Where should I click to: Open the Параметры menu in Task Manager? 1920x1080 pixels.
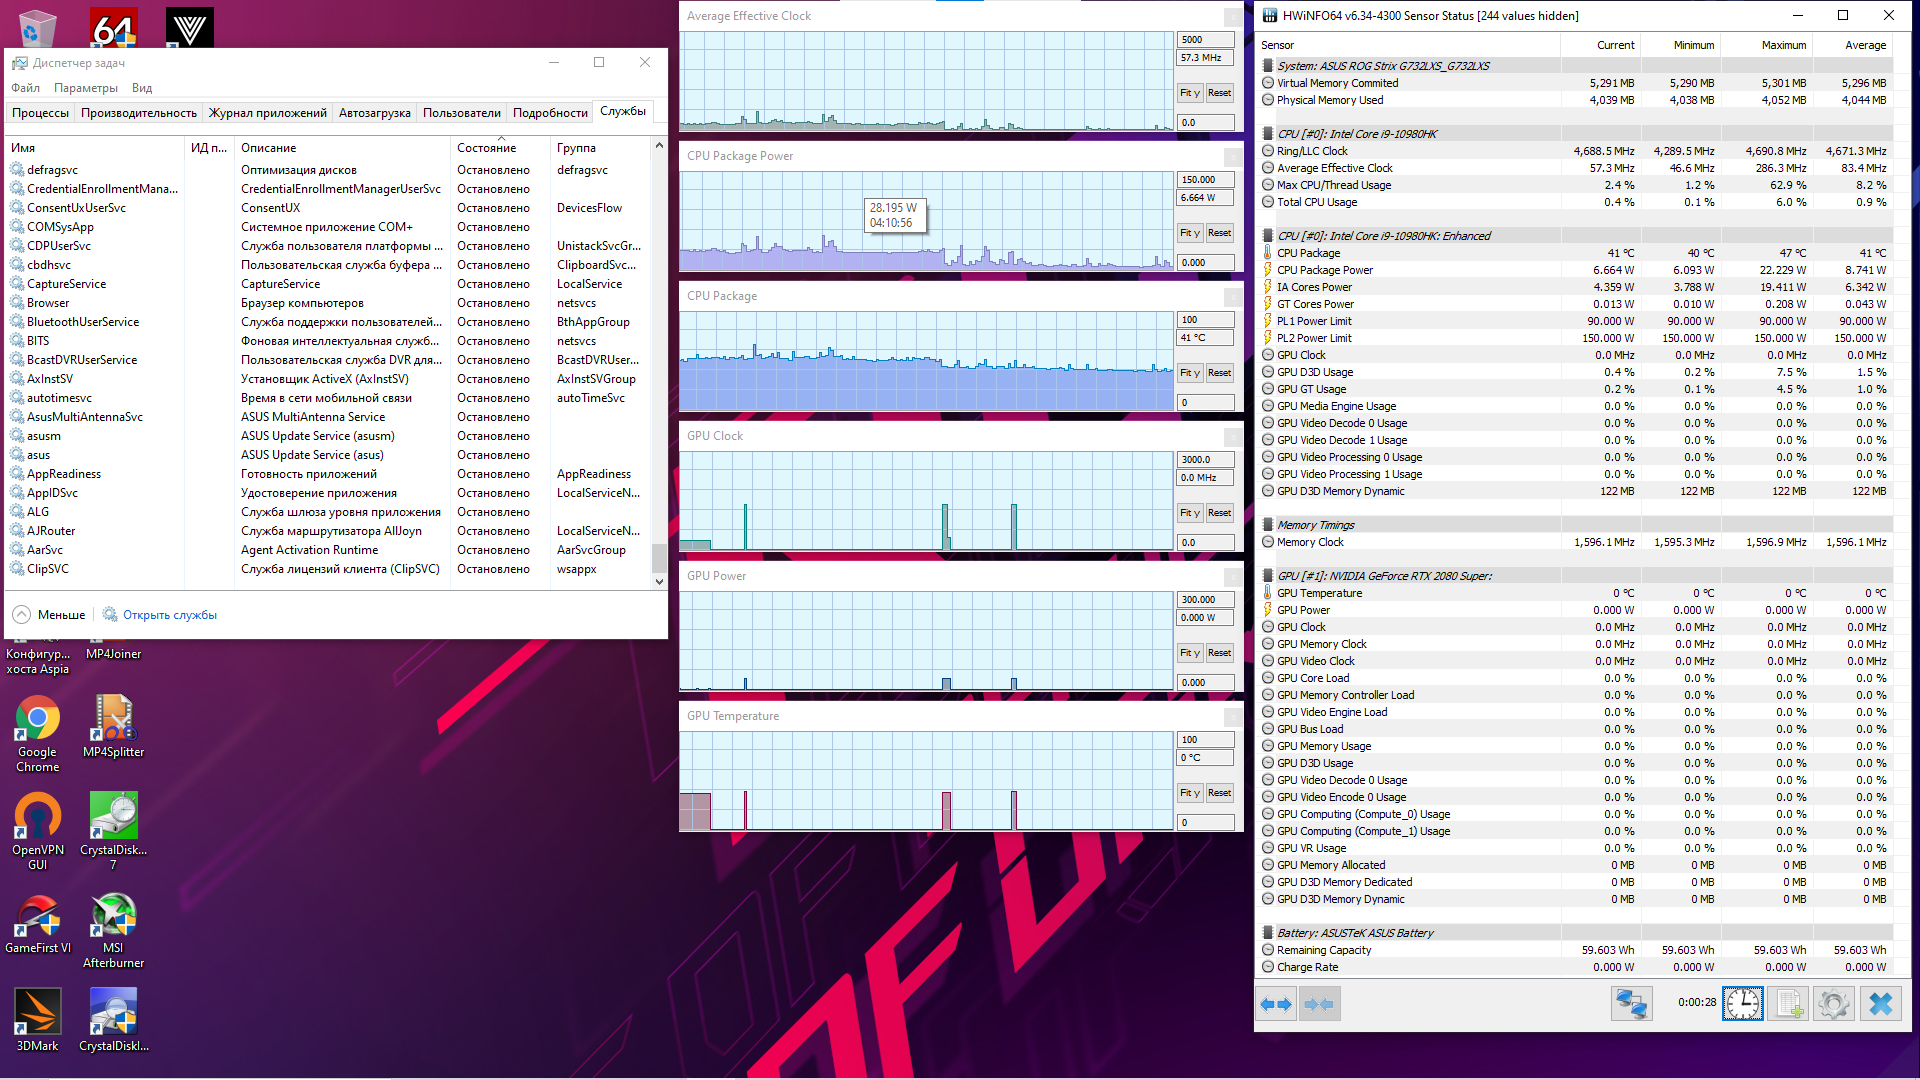click(86, 88)
